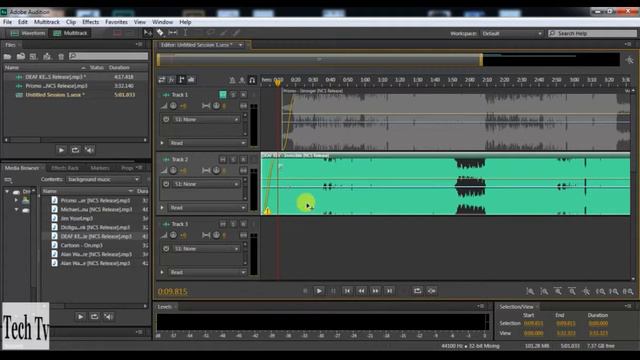Image resolution: width=640 pixels, height=360 pixels.
Task: Toggle the Inputs/Outputs view icon
Action: tap(162, 80)
